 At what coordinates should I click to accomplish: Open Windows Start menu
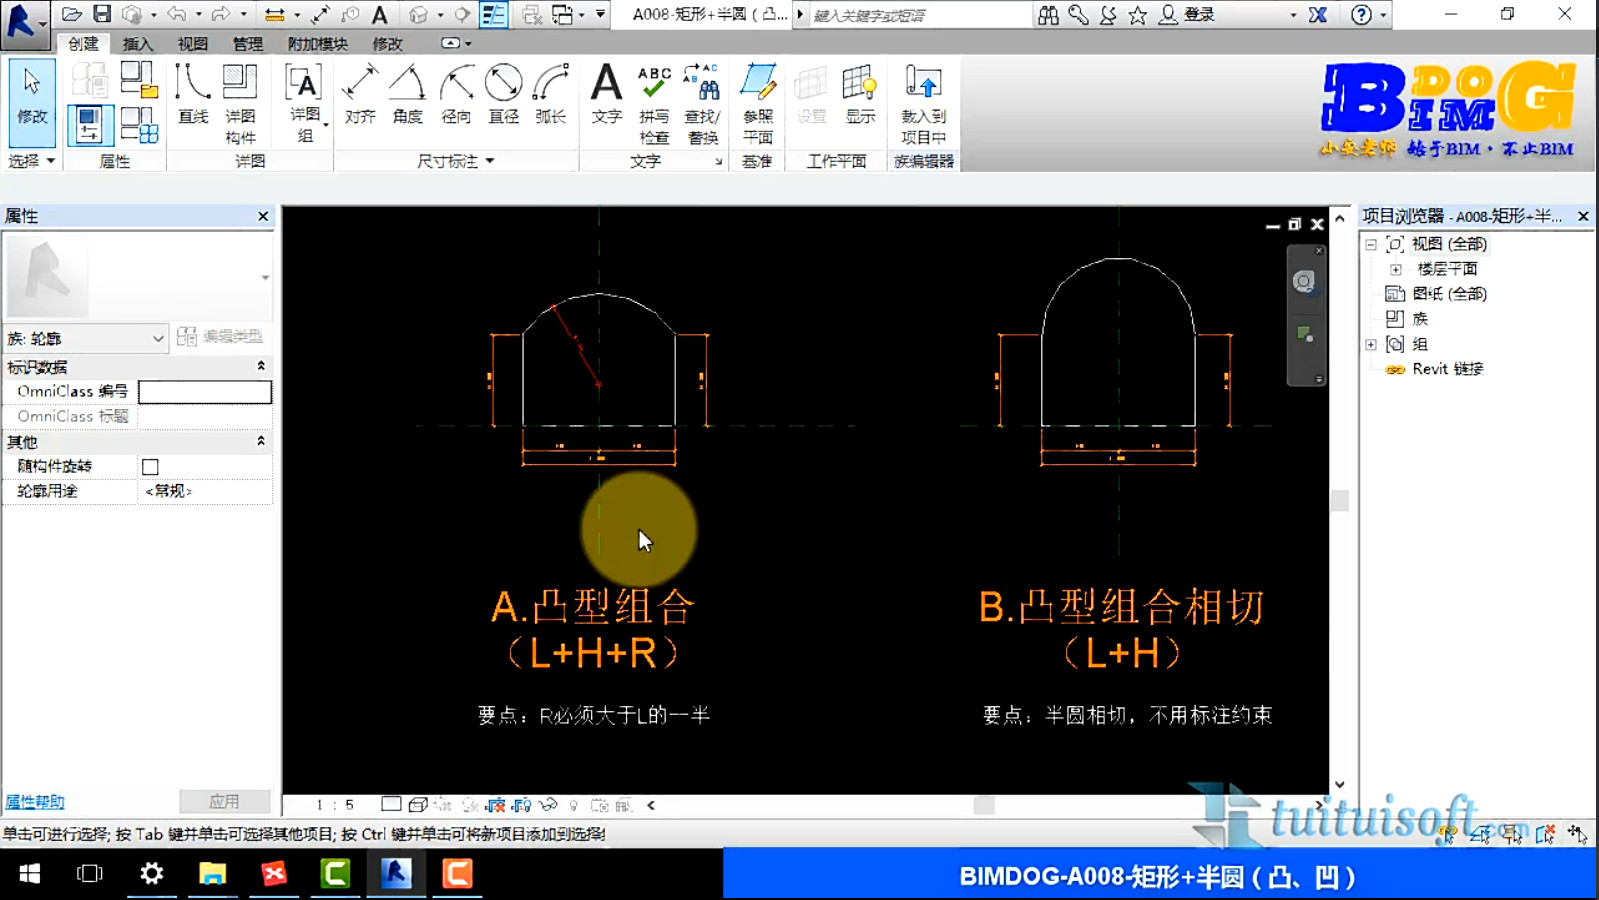[29, 874]
